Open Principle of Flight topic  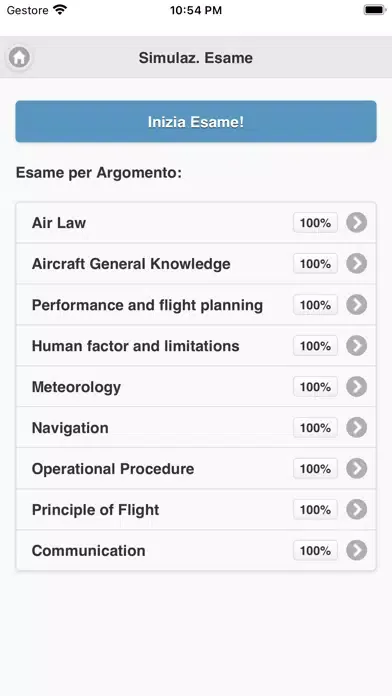pyautogui.click(x=196, y=510)
